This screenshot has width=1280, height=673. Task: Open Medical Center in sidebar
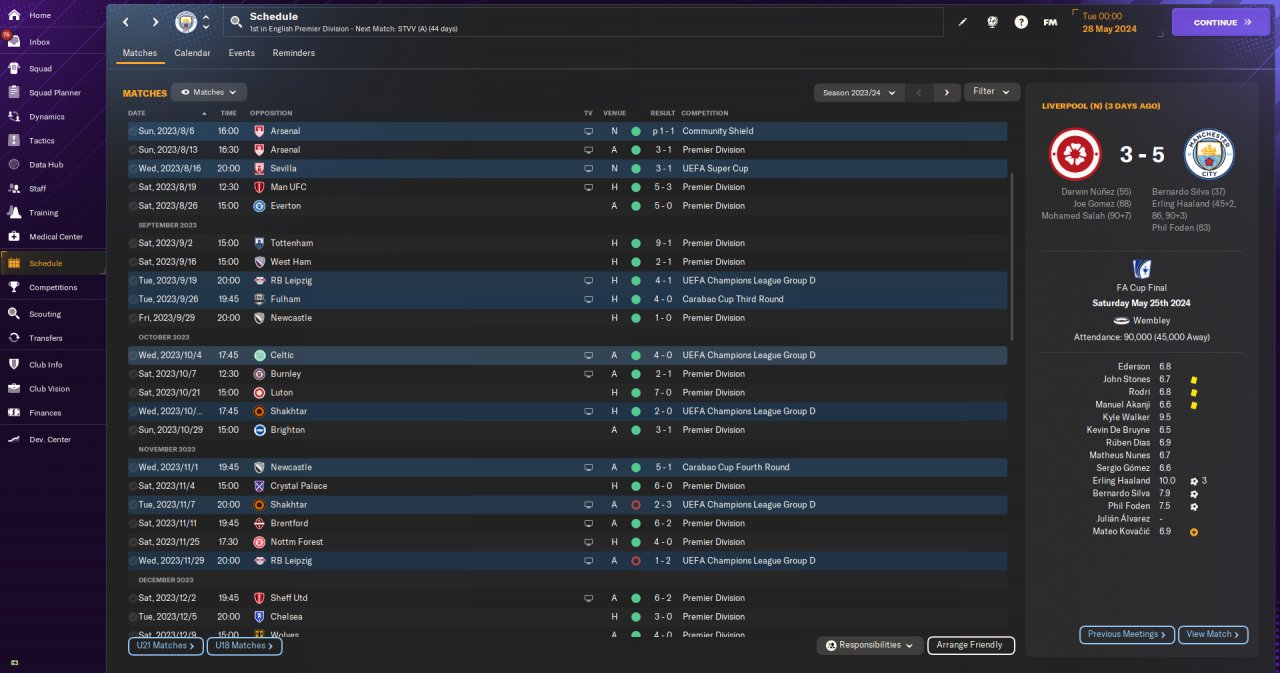tap(54, 237)
